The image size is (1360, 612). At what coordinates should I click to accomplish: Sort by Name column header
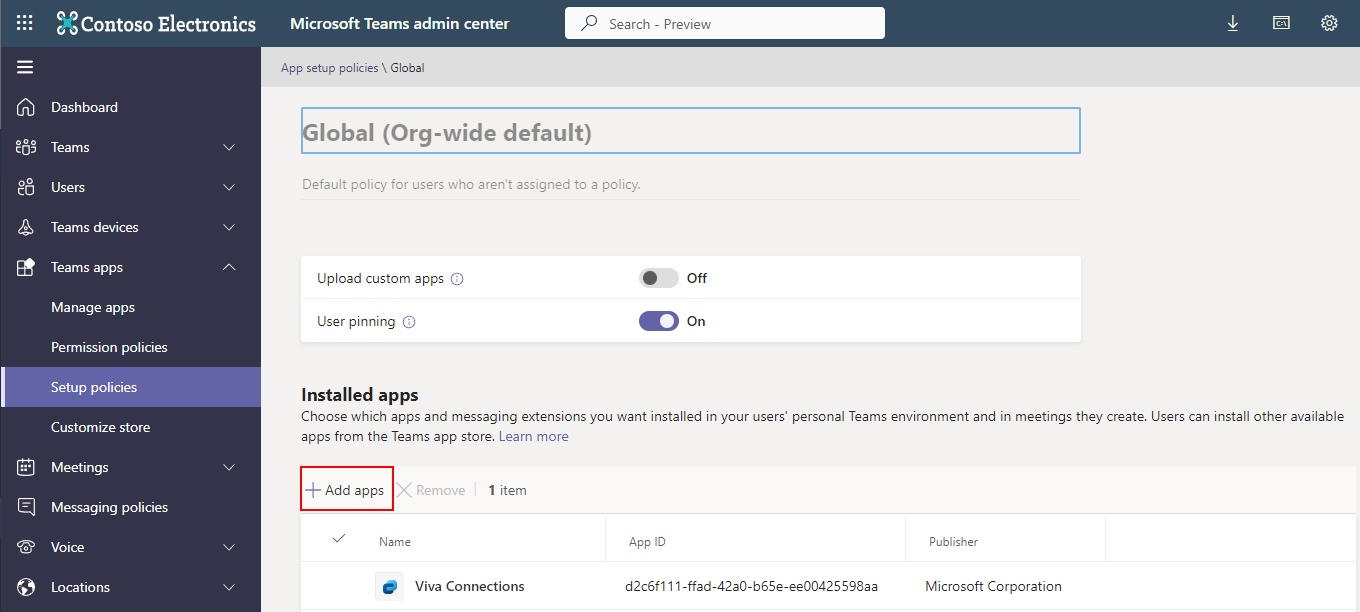[x=395, y=541]
